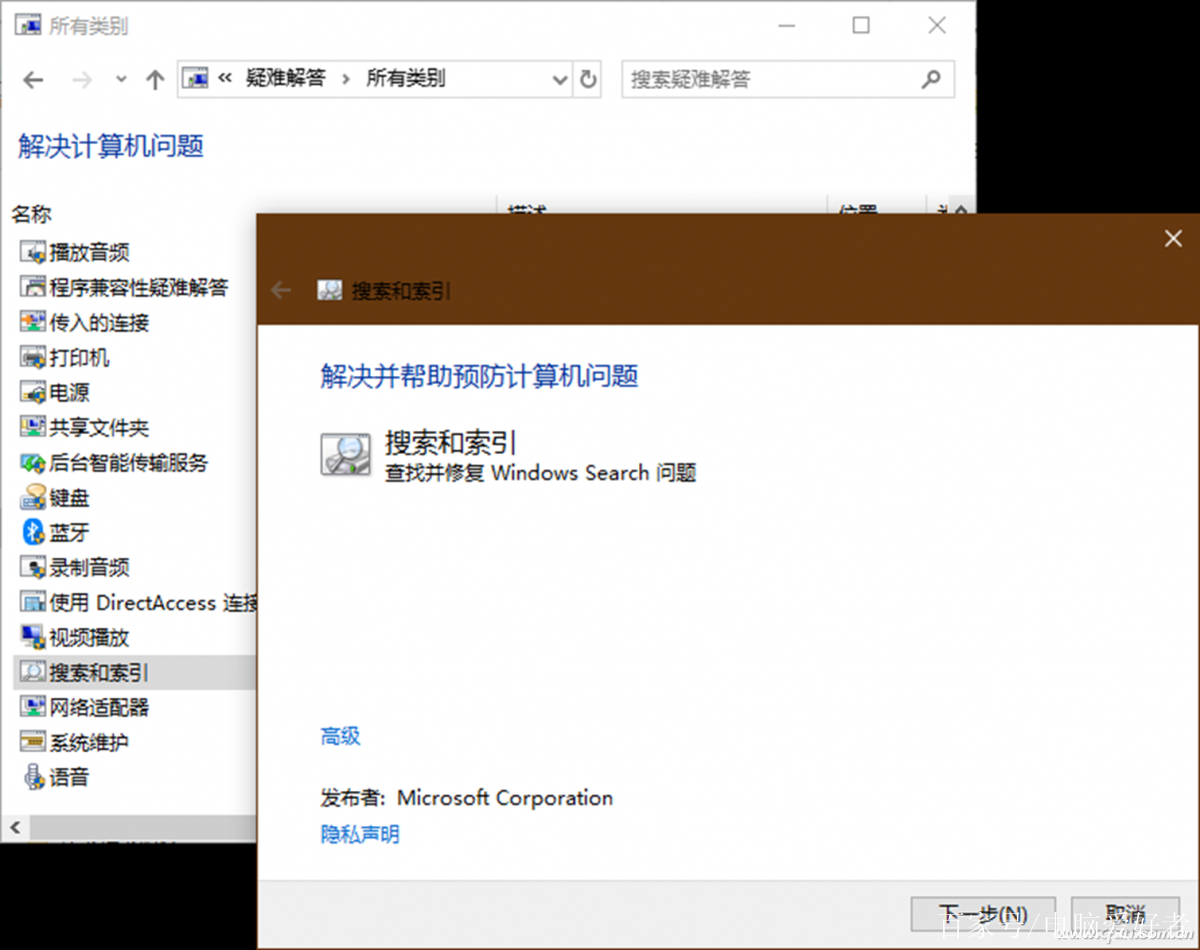
Task: Click the Bluetooth (蓝牙) icon
Action: [34, 532]
